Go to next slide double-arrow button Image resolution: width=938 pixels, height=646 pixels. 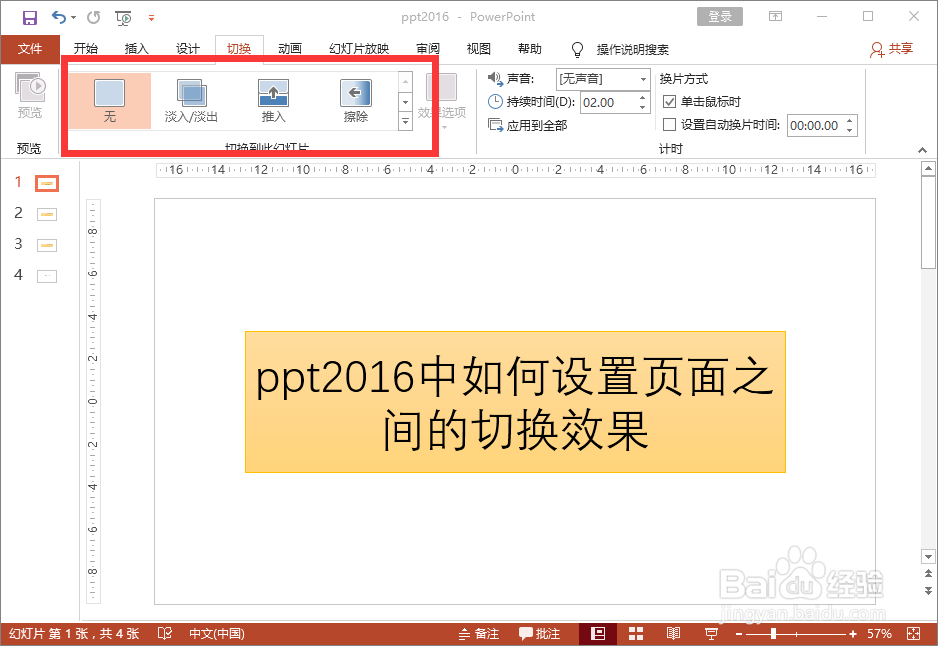pos(928,590)
